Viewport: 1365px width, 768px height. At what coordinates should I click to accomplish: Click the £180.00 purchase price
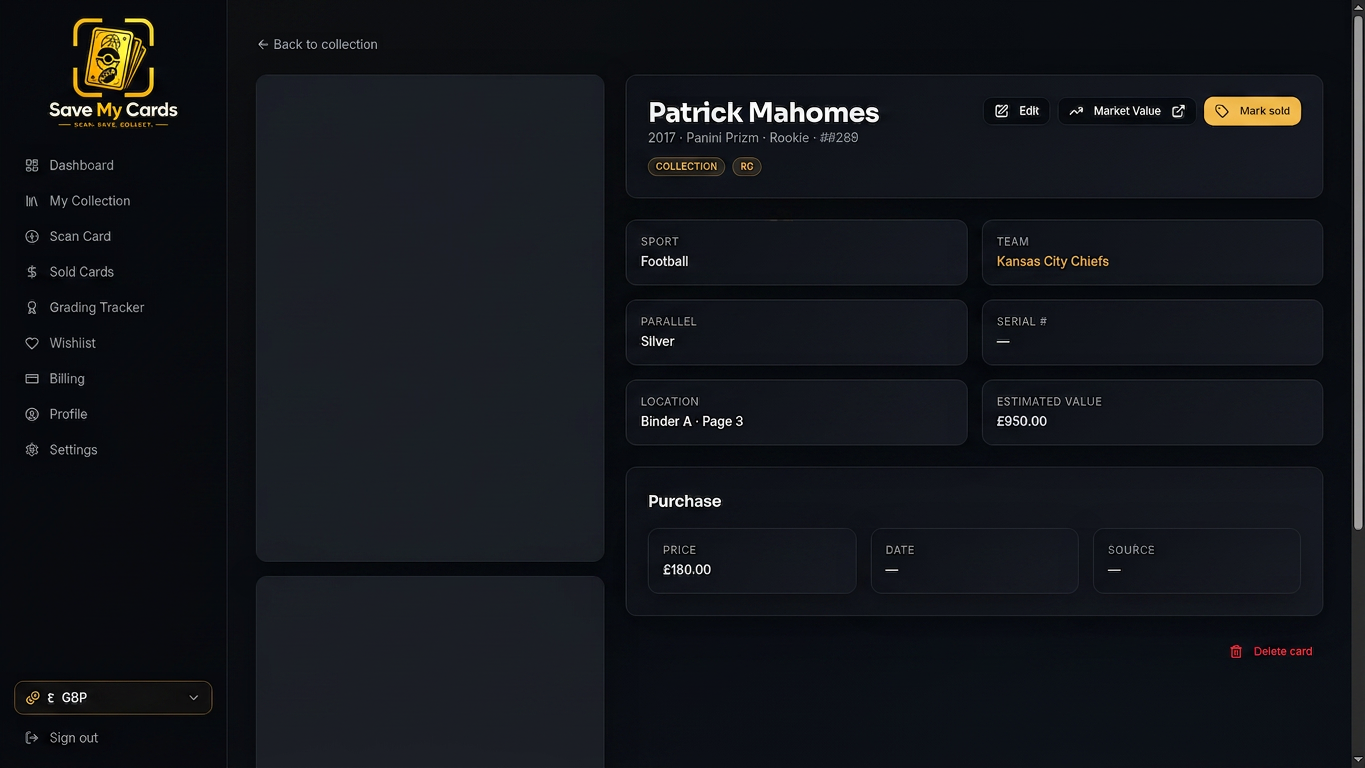click(687, 570)
